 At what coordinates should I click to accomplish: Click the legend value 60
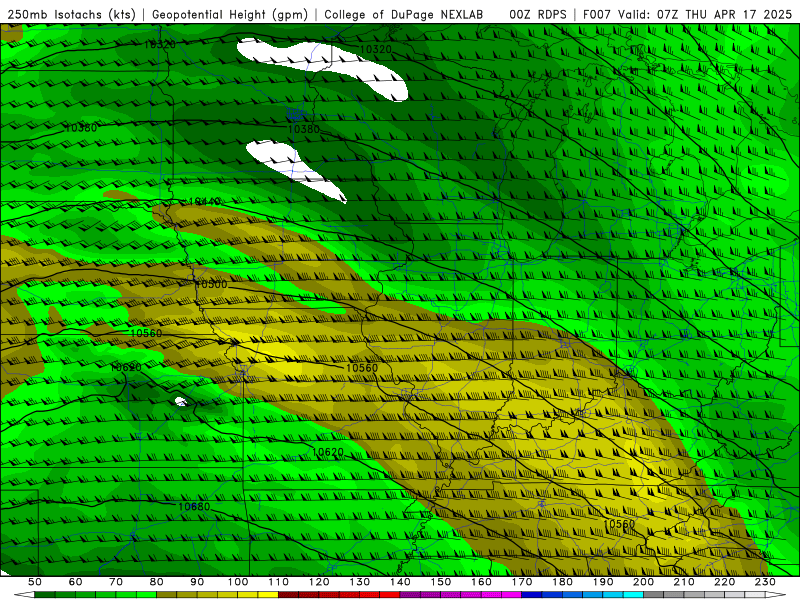[x=75, y=582]
